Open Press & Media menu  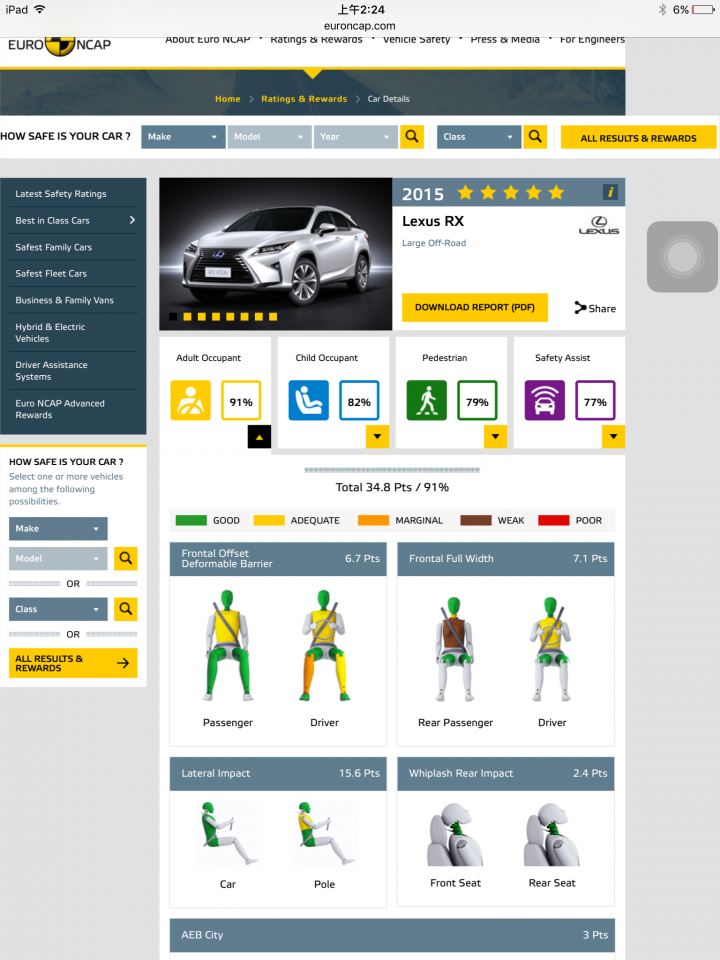pos(505,39)
